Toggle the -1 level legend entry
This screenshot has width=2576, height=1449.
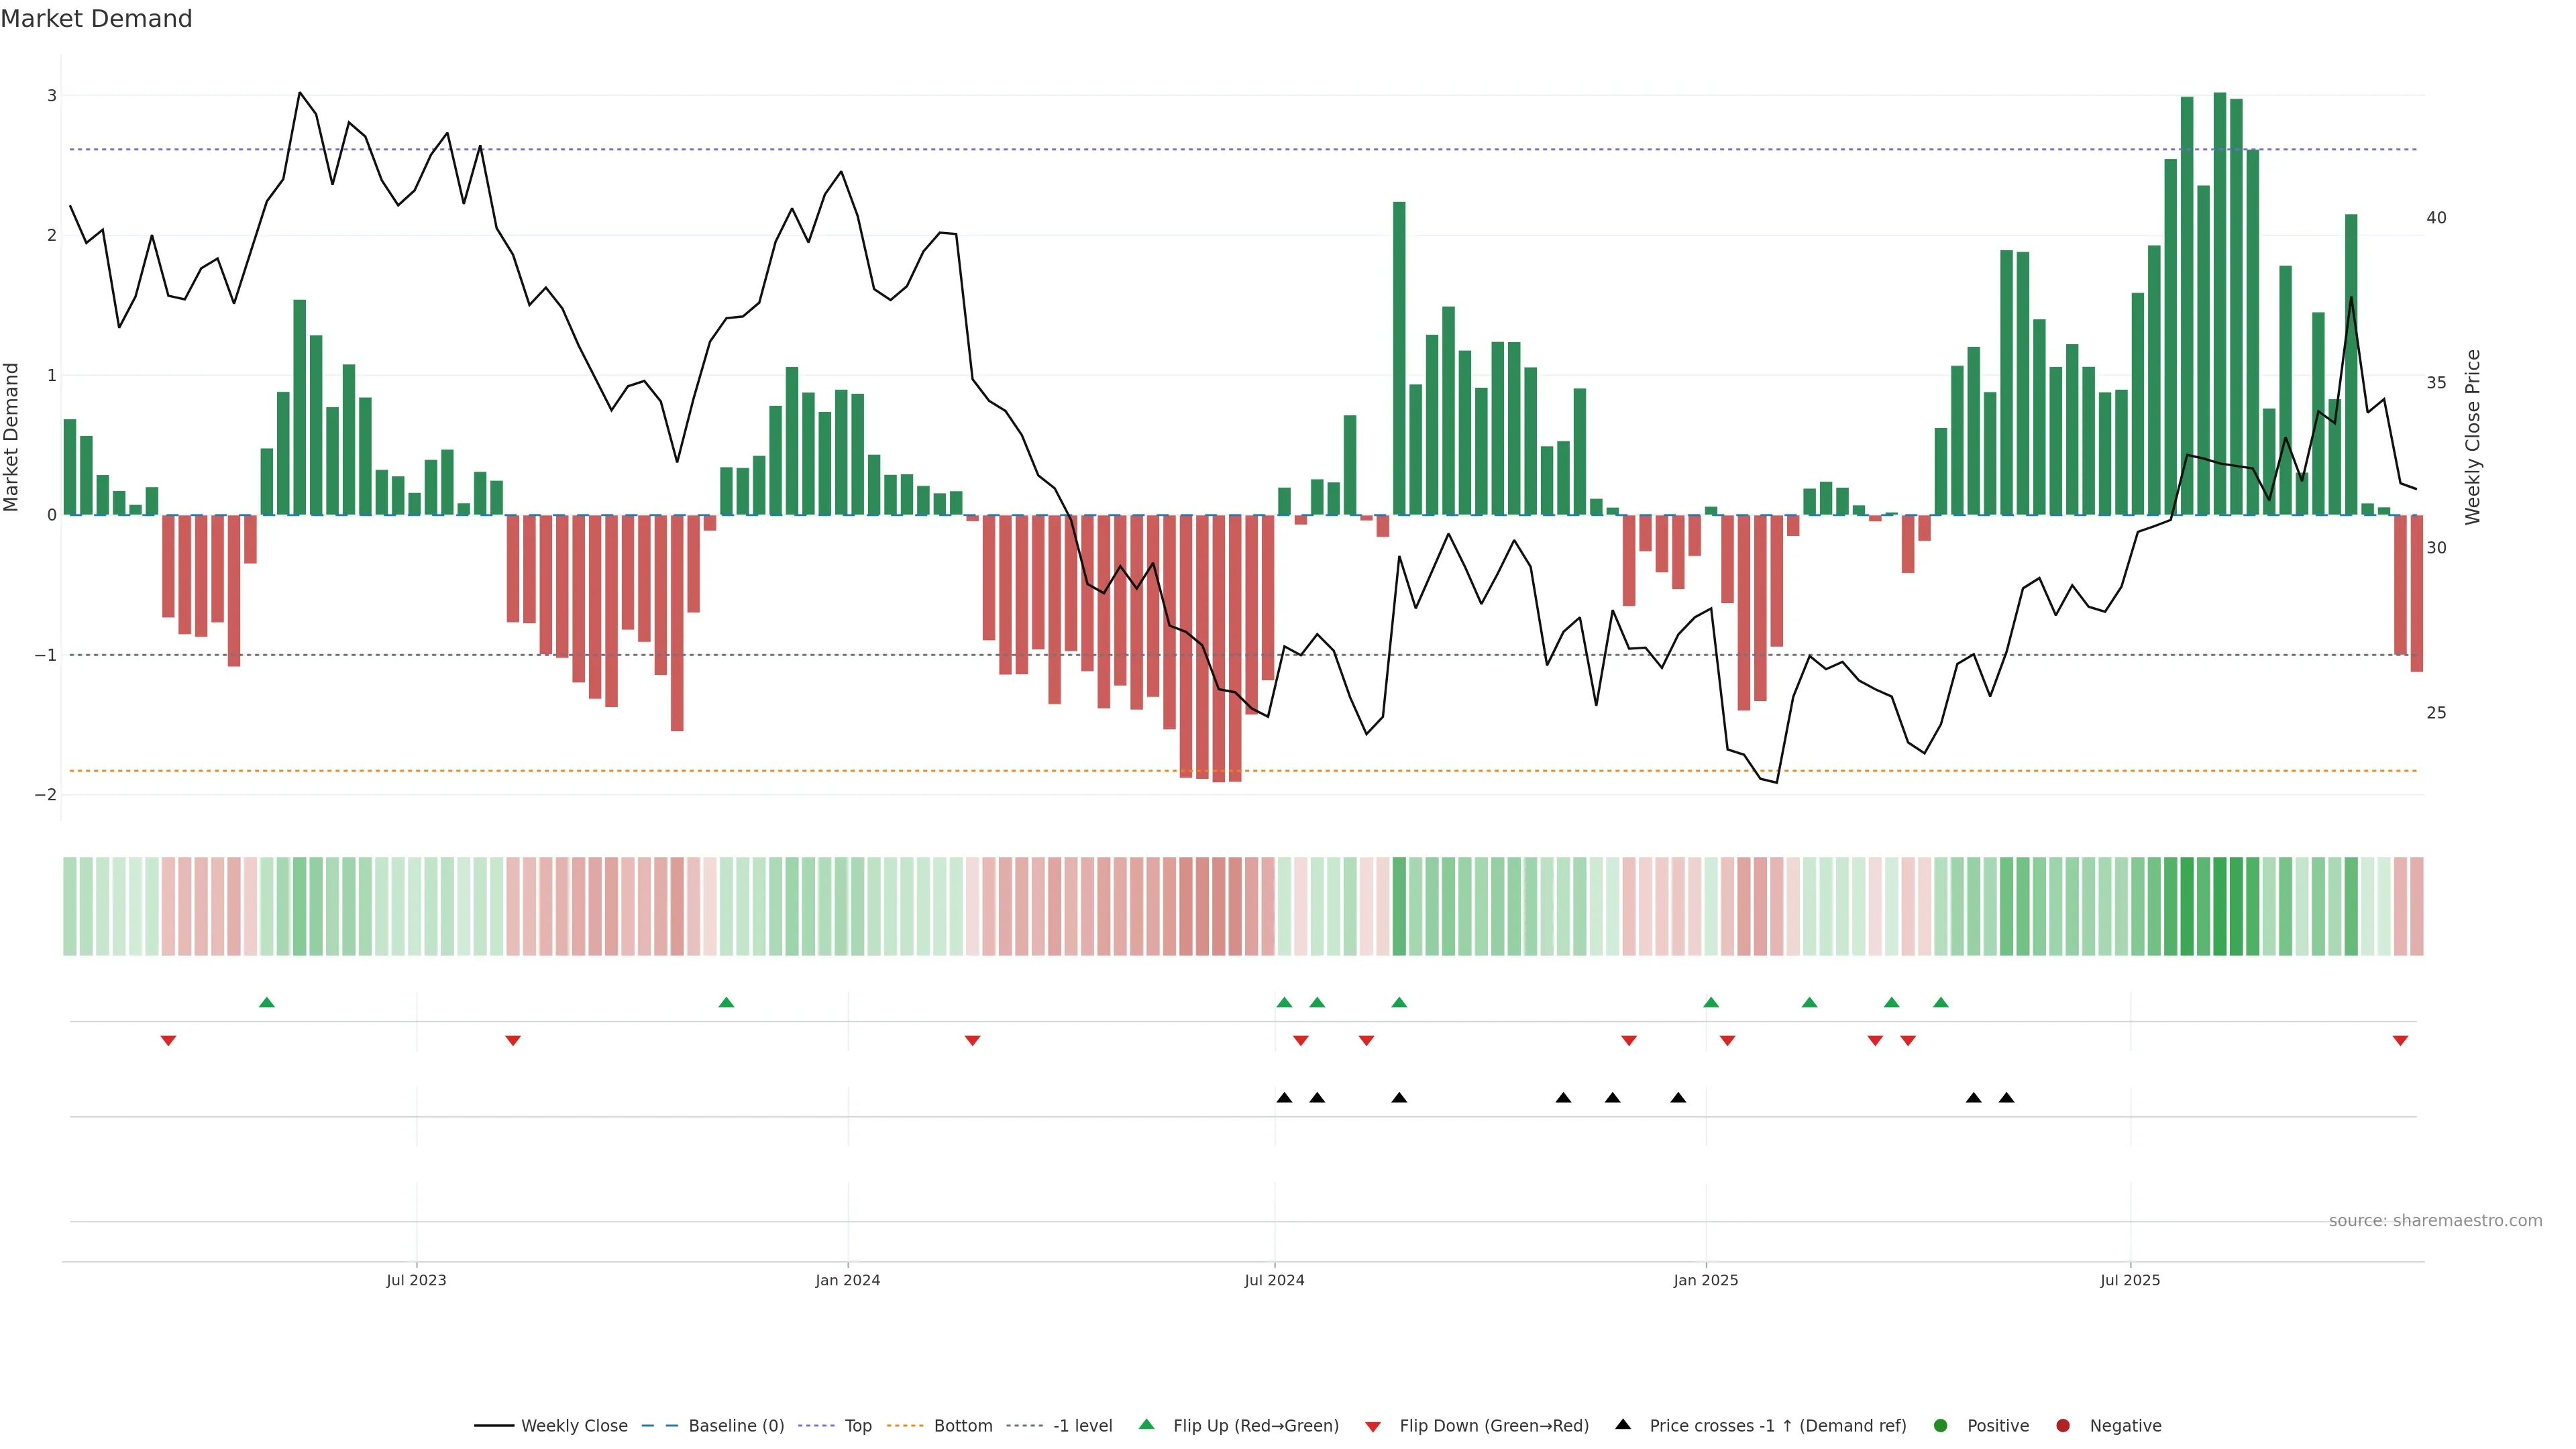(1082, 1425)
